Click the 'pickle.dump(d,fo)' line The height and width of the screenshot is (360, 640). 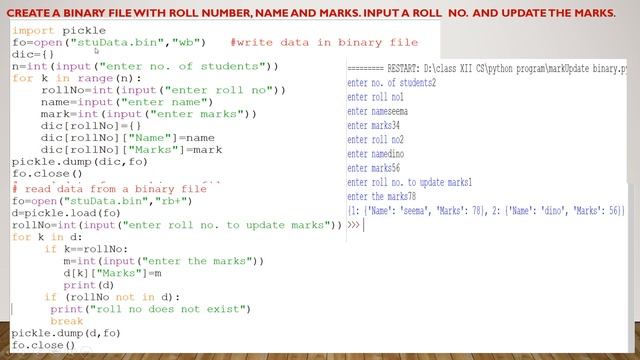pyautogui.click(x=66, y=333)
